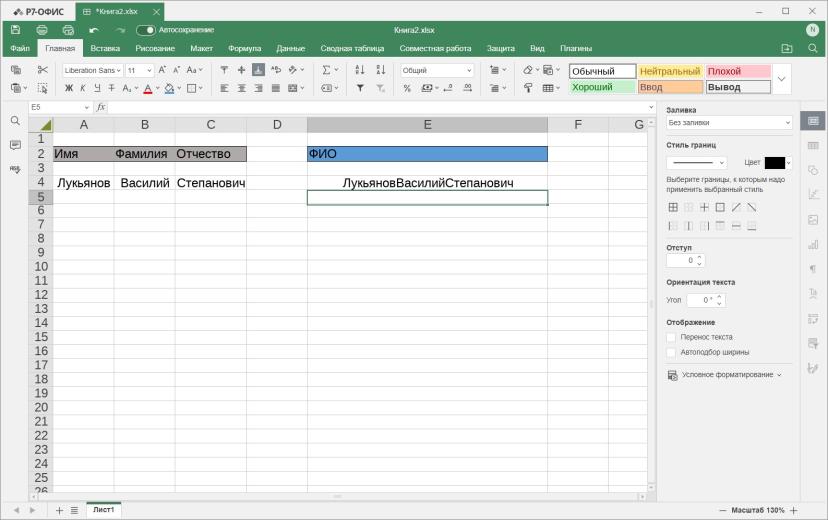Apply filter funnel icon
Viewport: 828px width, 520px height.
[x=360, y=88]
